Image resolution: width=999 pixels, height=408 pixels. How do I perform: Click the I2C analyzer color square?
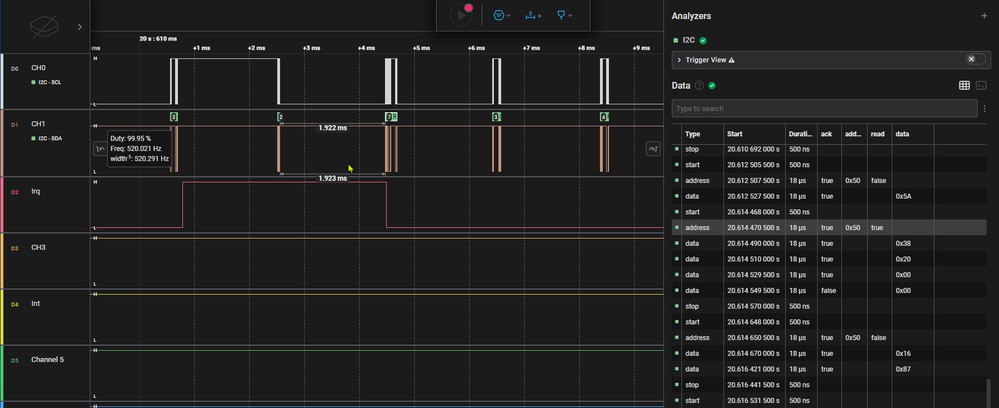tap(676, 40)
